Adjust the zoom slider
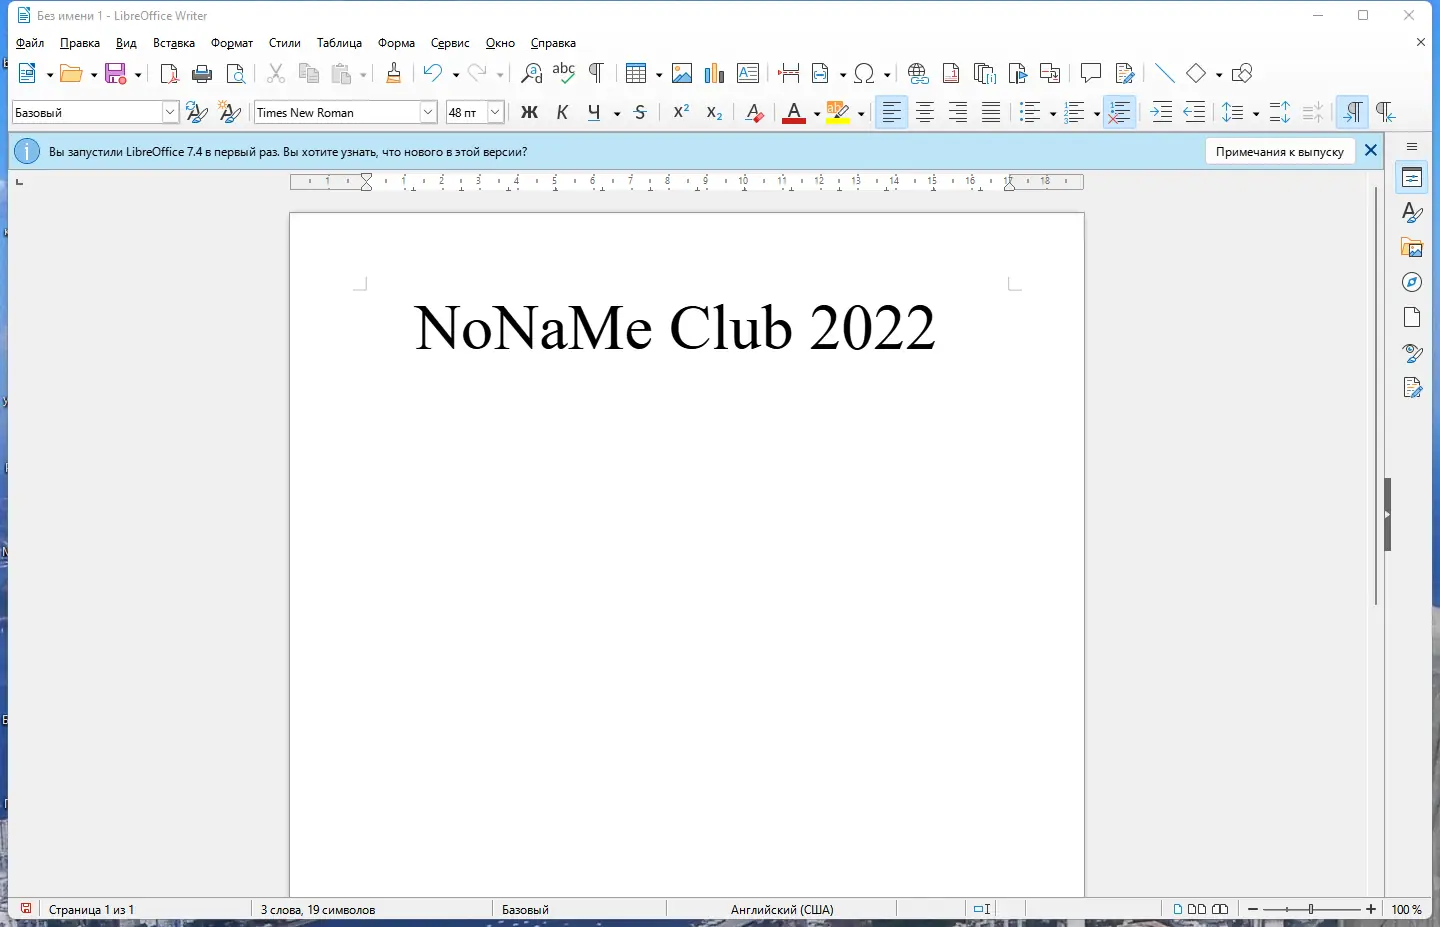 [1310, 910]
